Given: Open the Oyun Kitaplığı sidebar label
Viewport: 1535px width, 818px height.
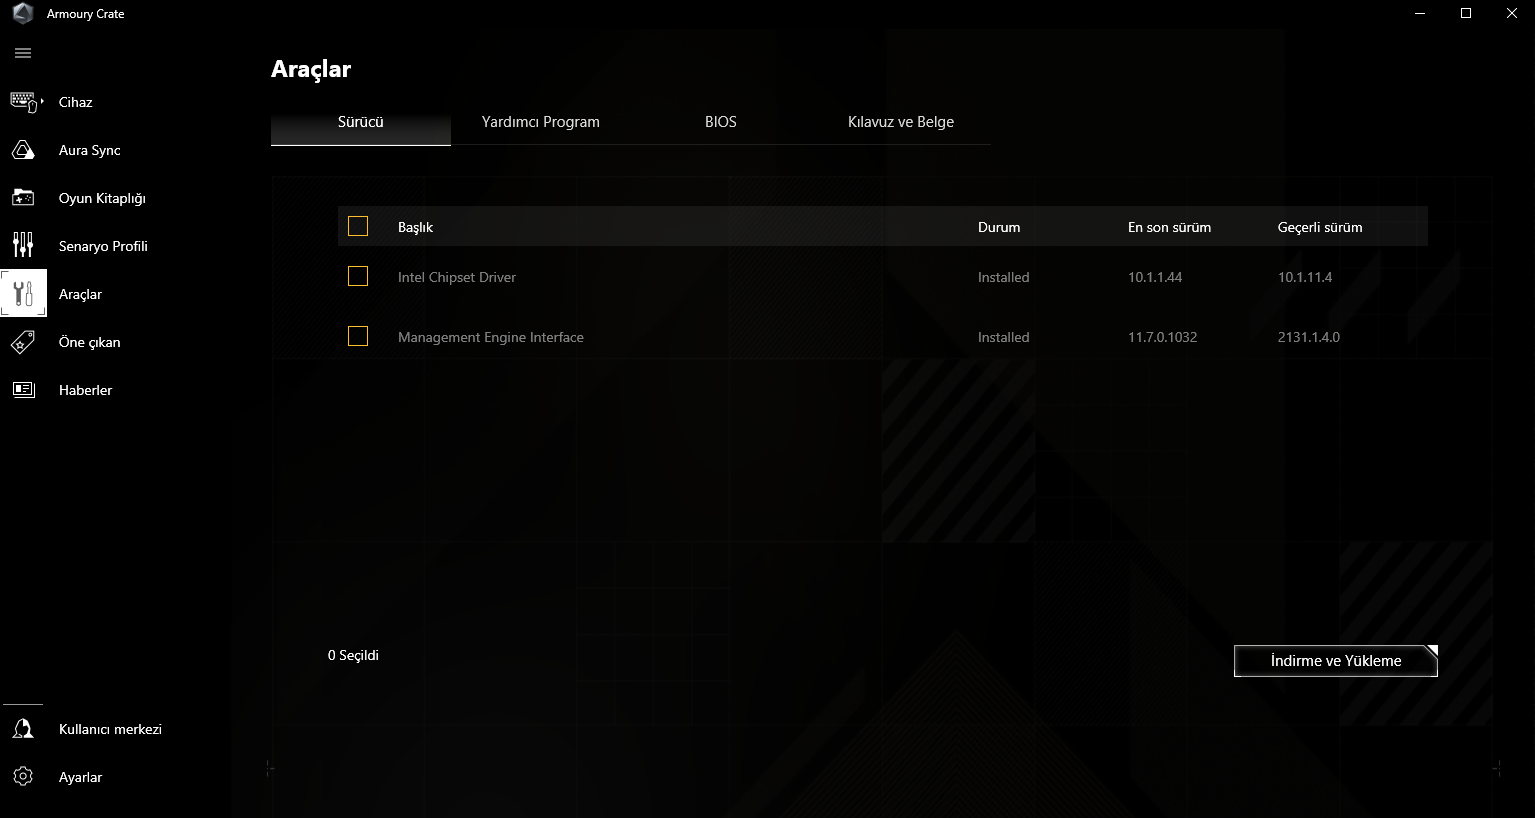Looking at the screenshot, I should point(102,198).
